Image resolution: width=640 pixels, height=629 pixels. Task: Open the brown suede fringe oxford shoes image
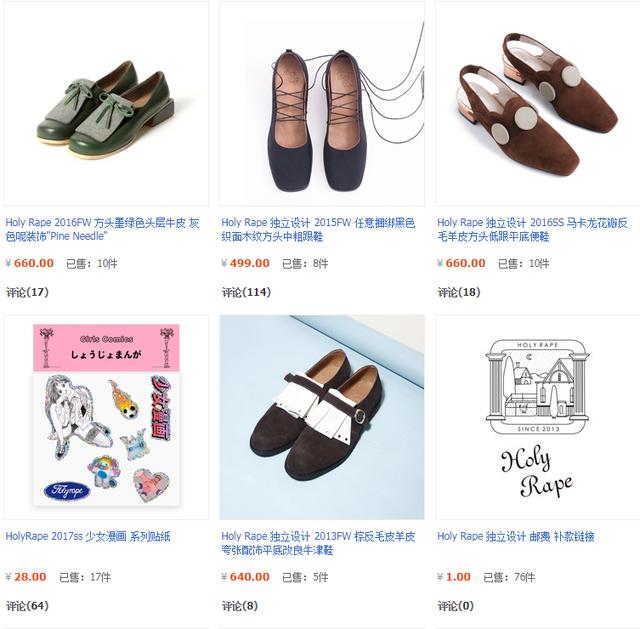pos(322,417)
